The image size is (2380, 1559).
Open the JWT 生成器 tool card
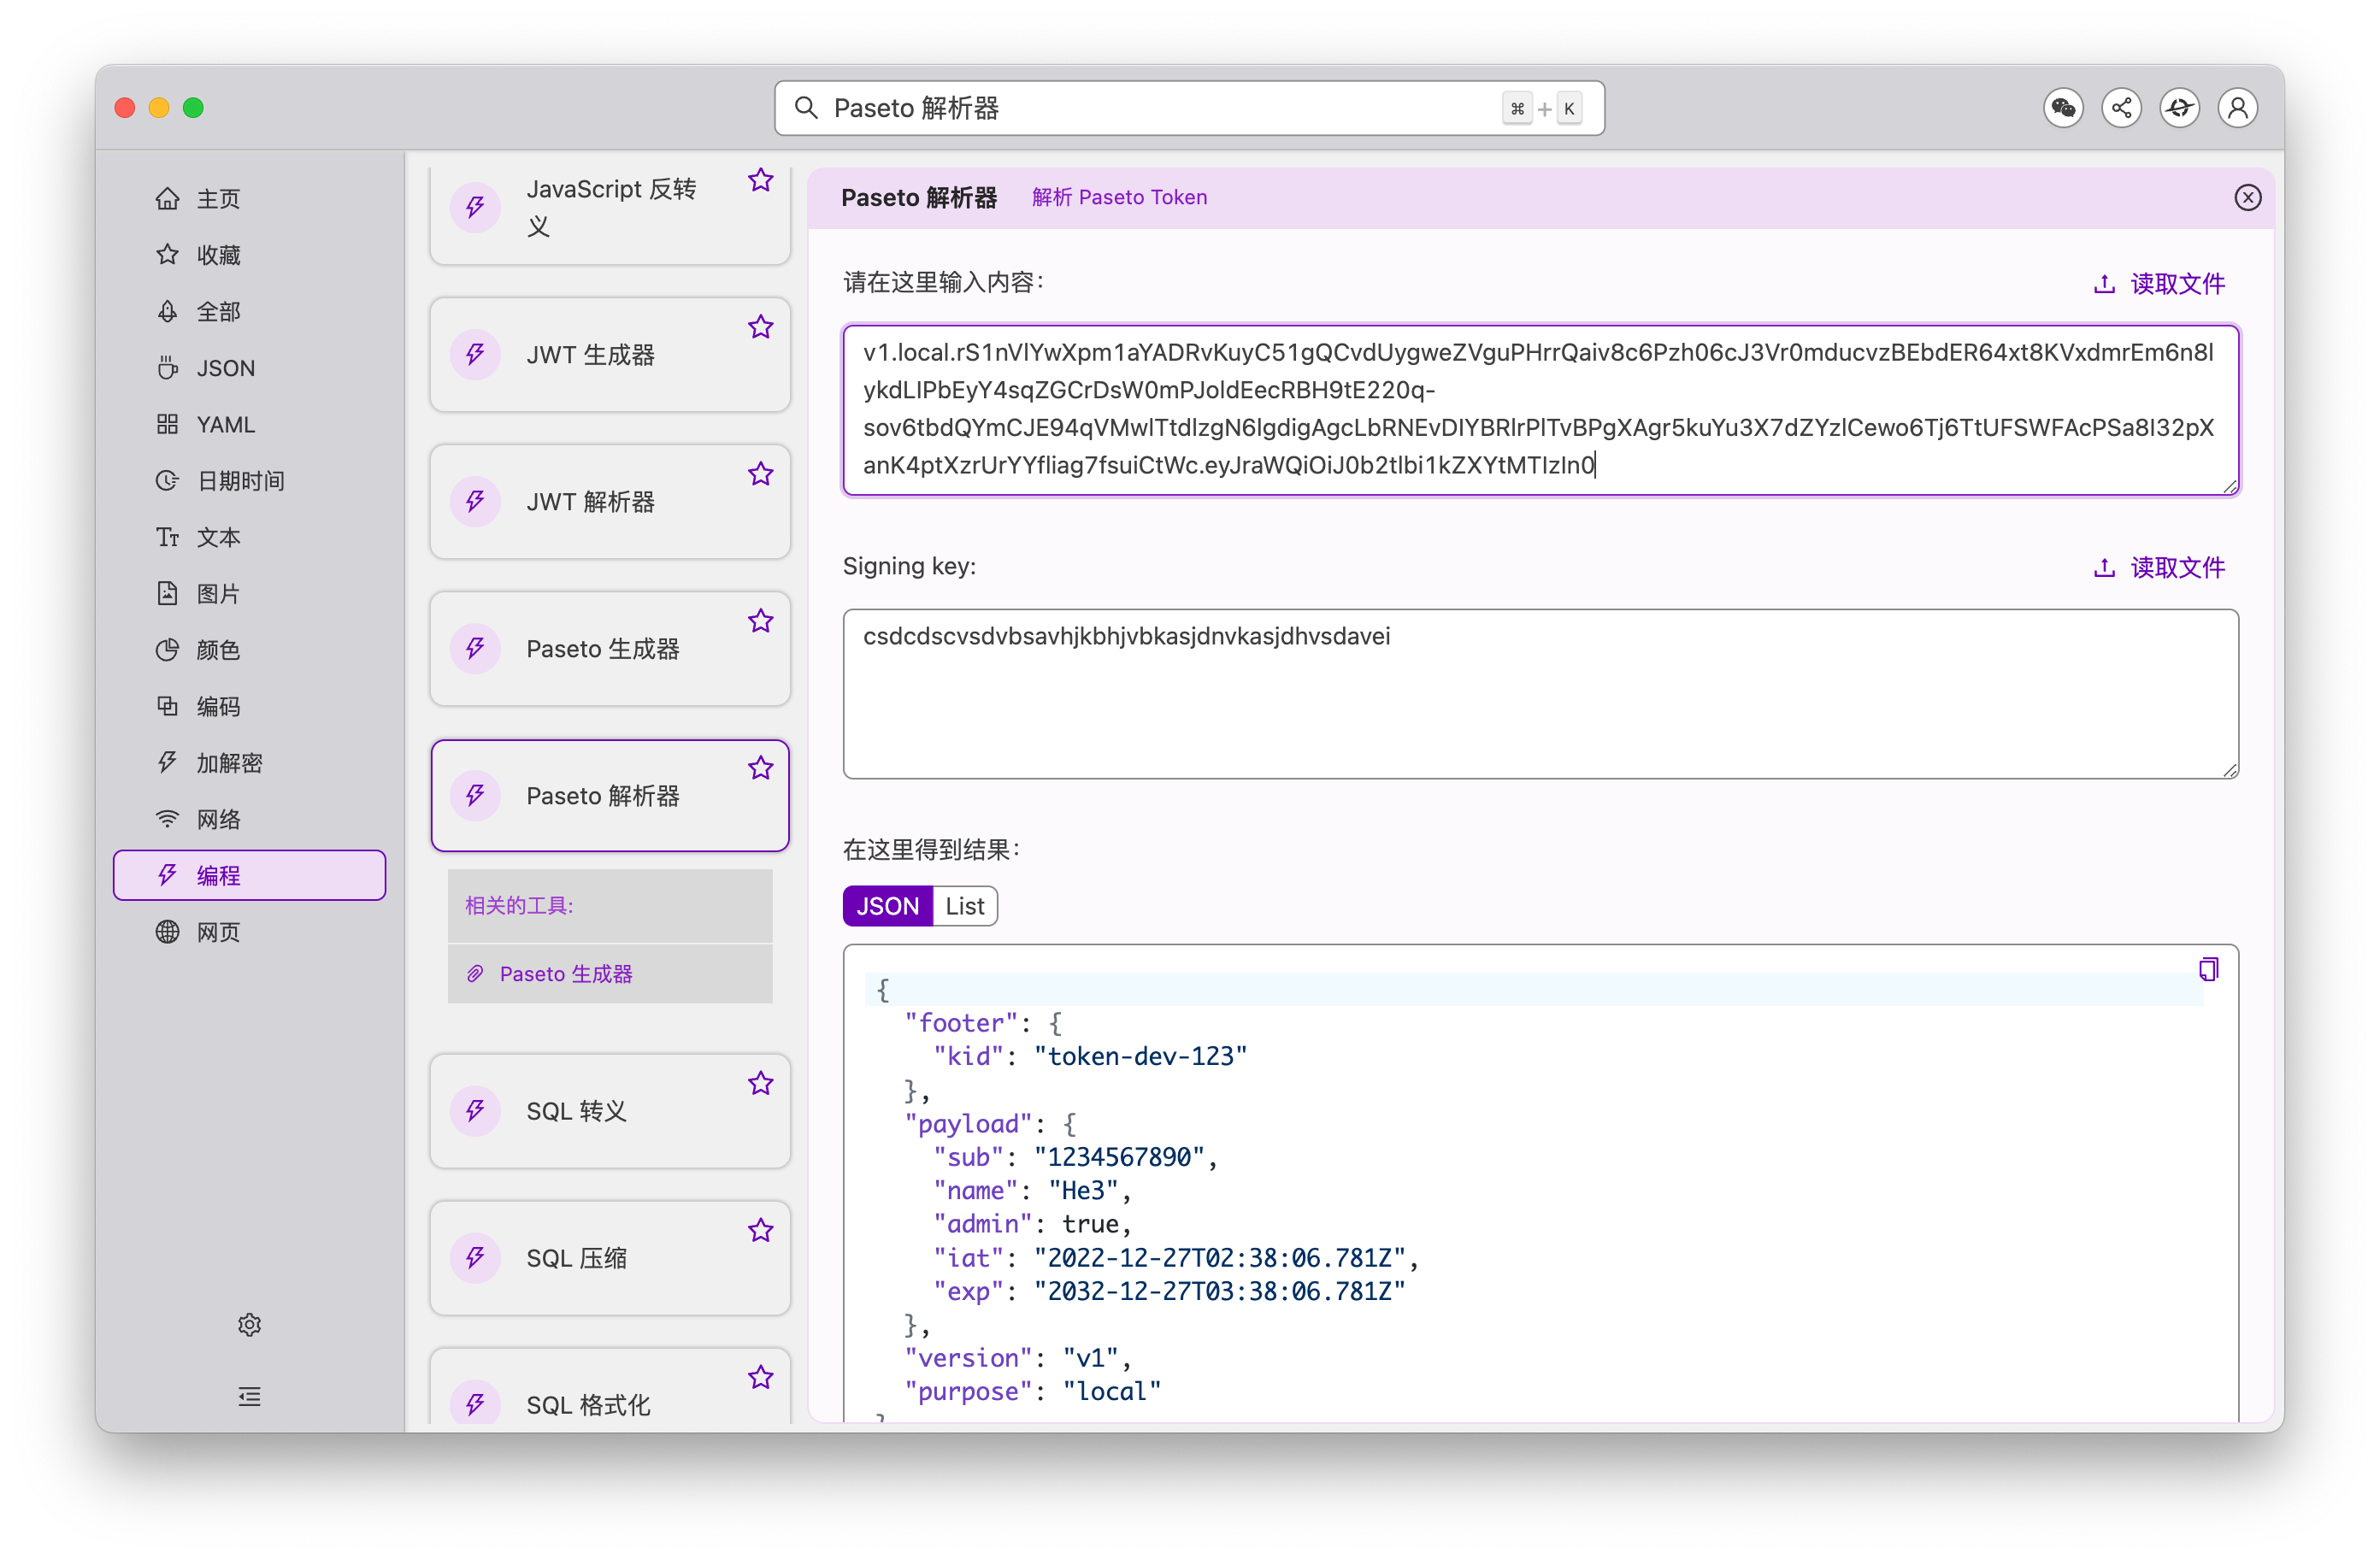pos(610,355)
